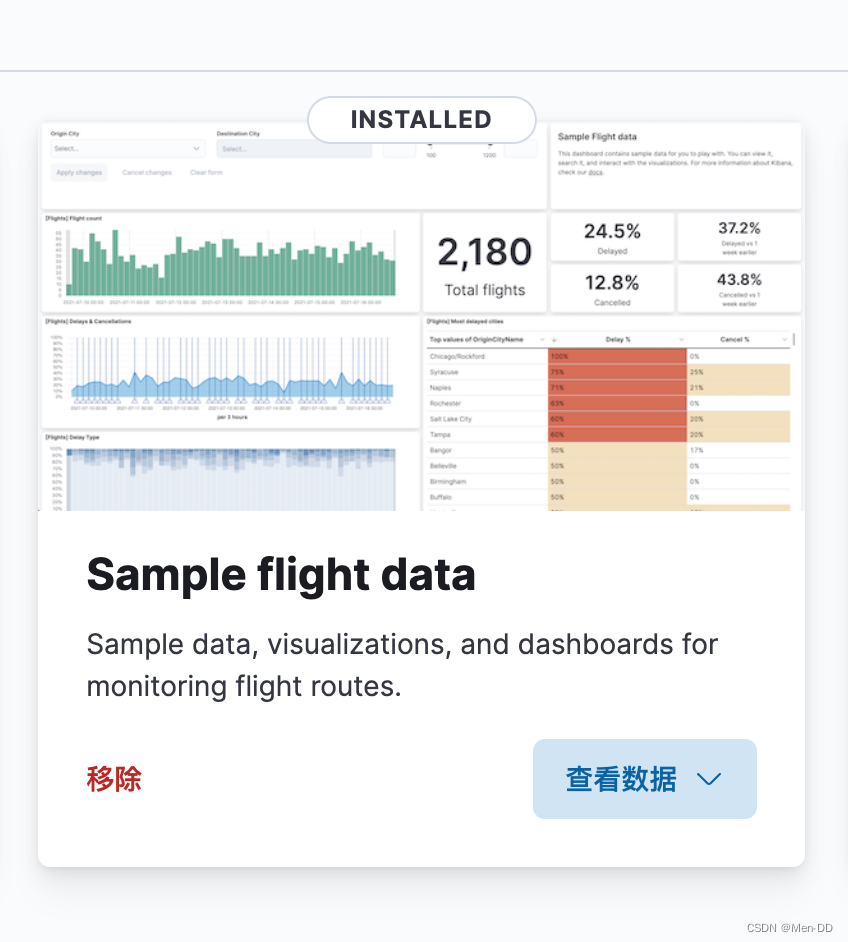Click the 移除 remove link
This screenshot has width=848, height=942.
[114, 779]
